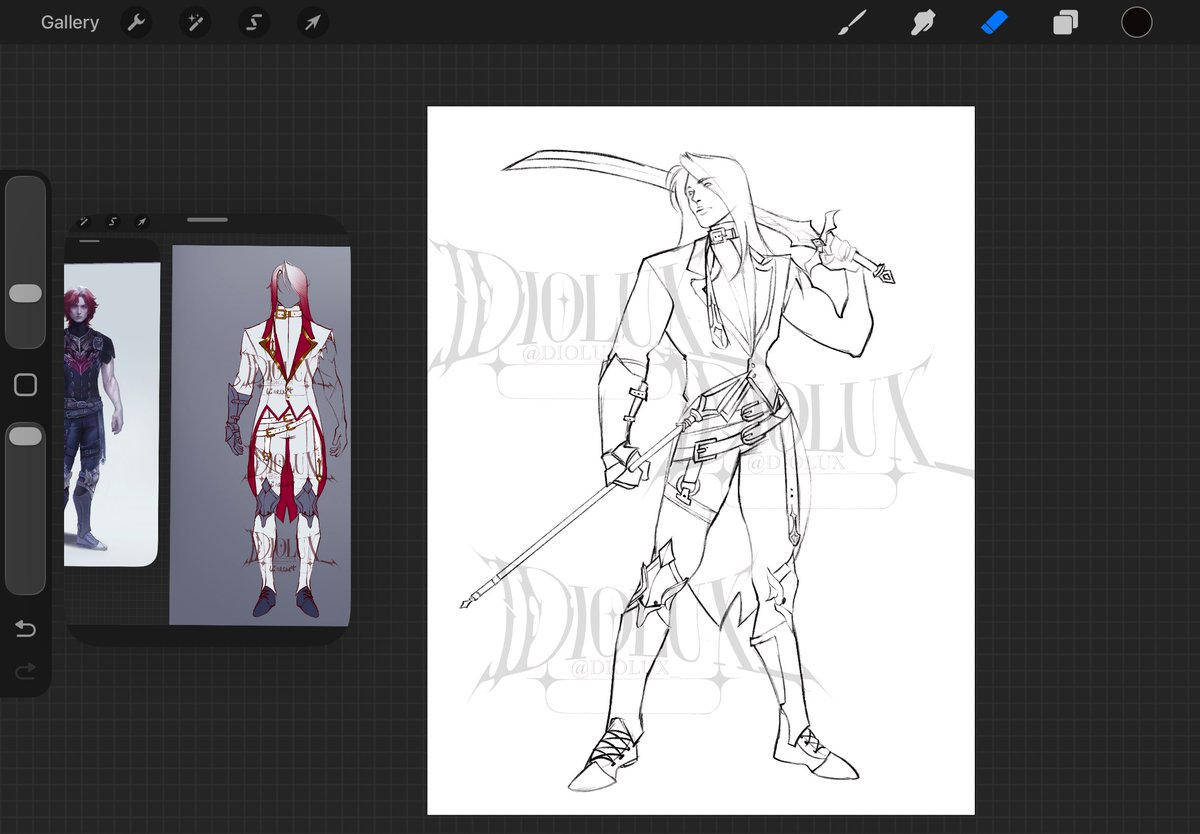The image size is (1200, 834).
Task: Open the Actions wrench menu
Action: click(x=136, y=22)
